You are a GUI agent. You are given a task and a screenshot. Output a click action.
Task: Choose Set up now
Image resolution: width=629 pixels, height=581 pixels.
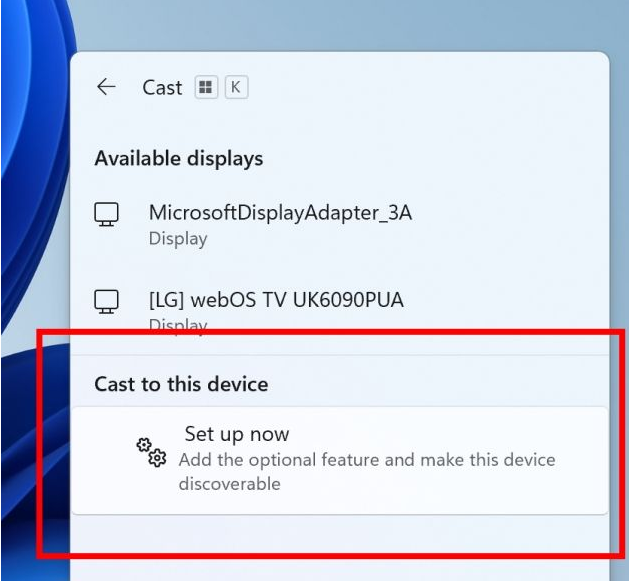[237, 434]
